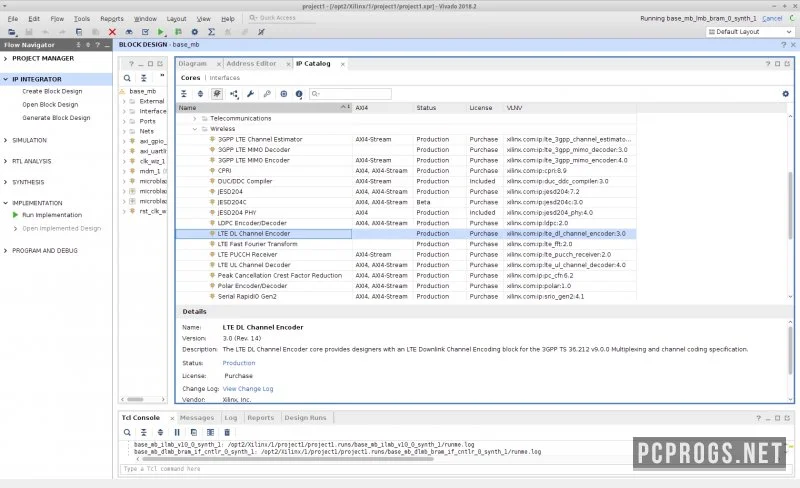Switch to the Address Editor tab
Image resolution: width=800 pixels, height=488 pixels.
point(251,64)
